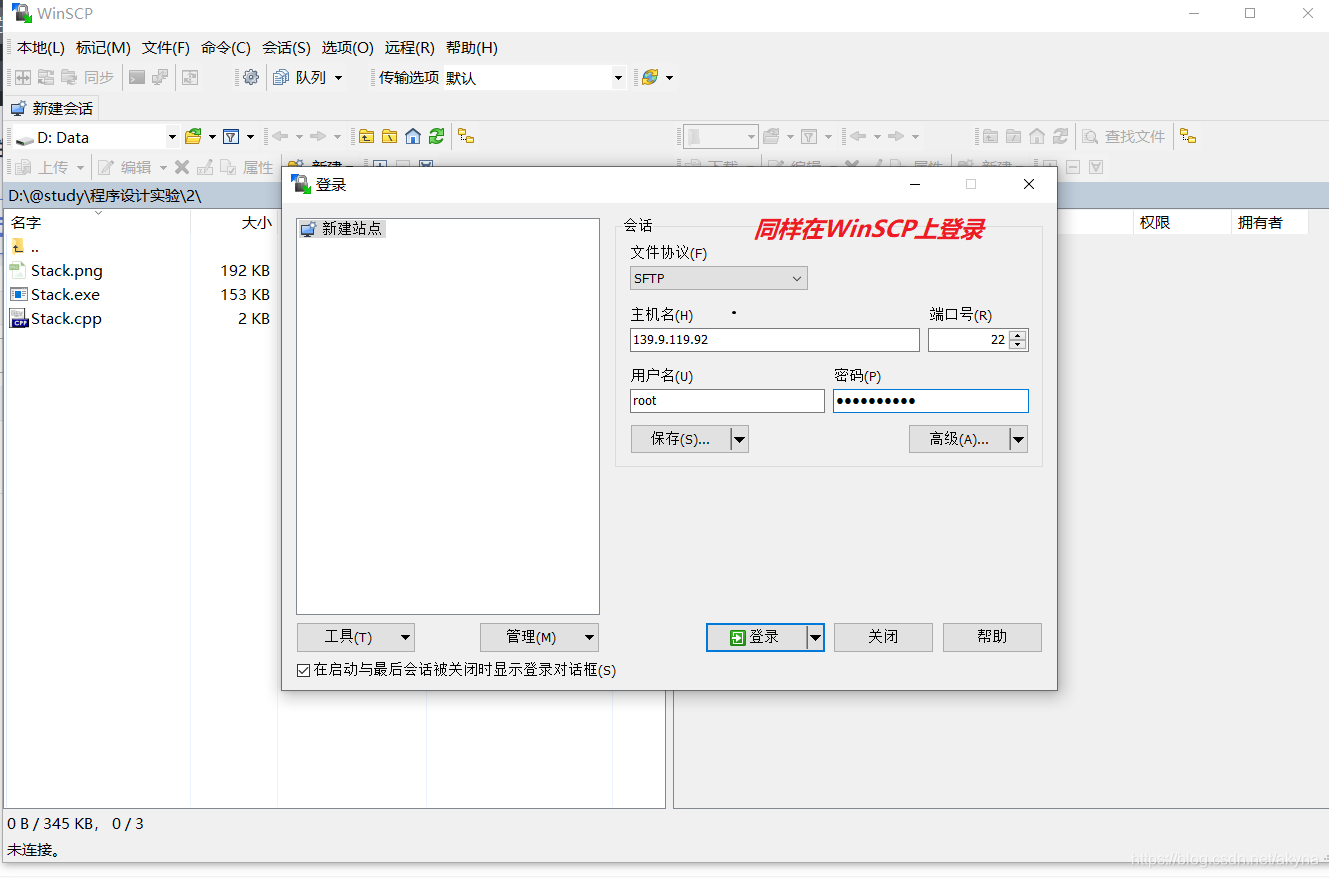Open the 文件(F) menu
The width and height of the screenshot is (1329, 878).
click(166, 47)
